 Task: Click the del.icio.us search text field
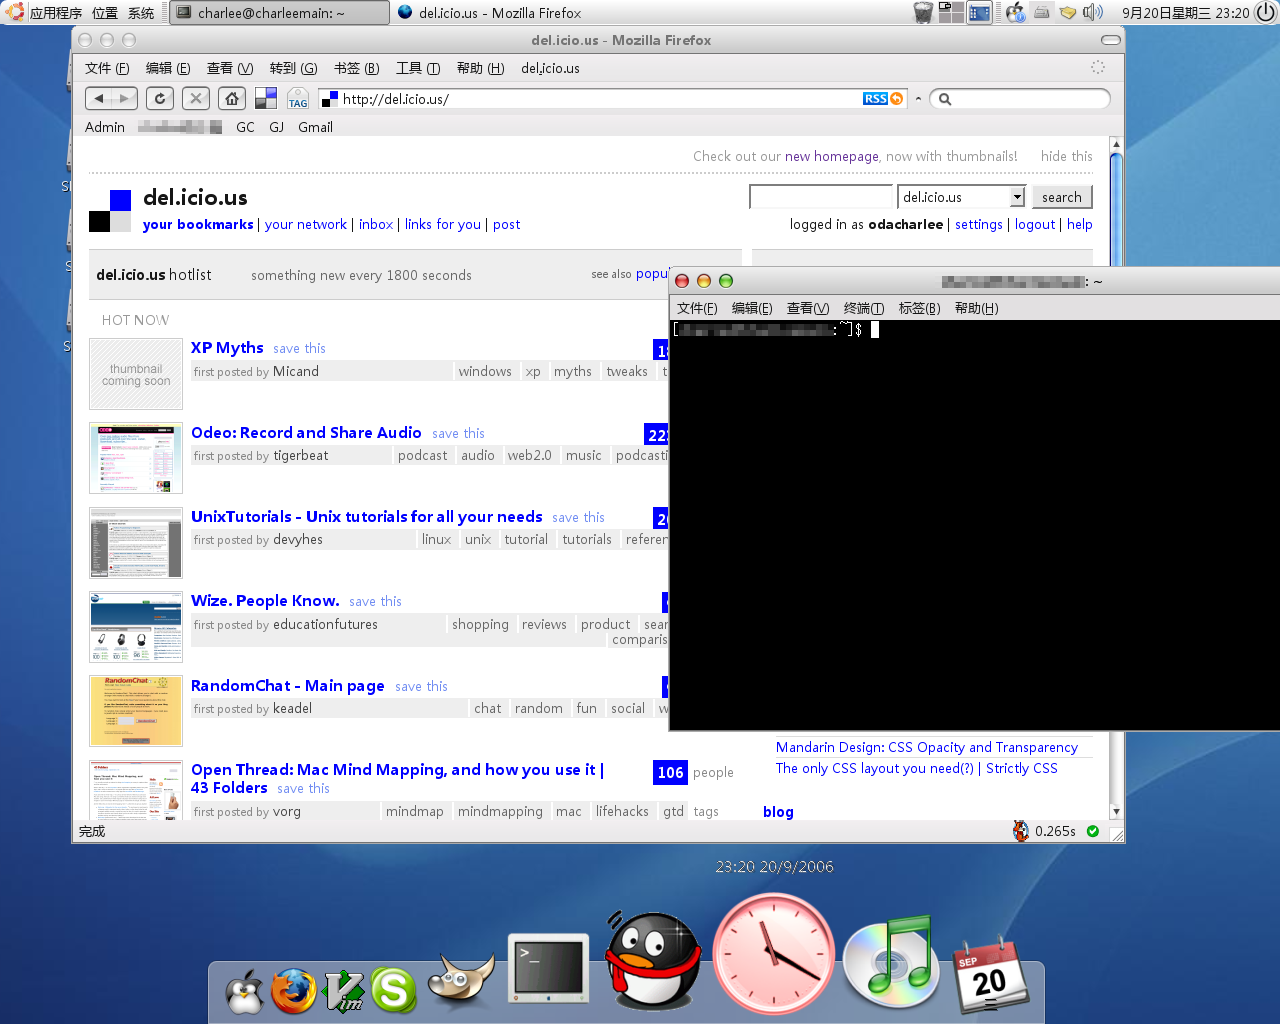(x=821, y=197)
